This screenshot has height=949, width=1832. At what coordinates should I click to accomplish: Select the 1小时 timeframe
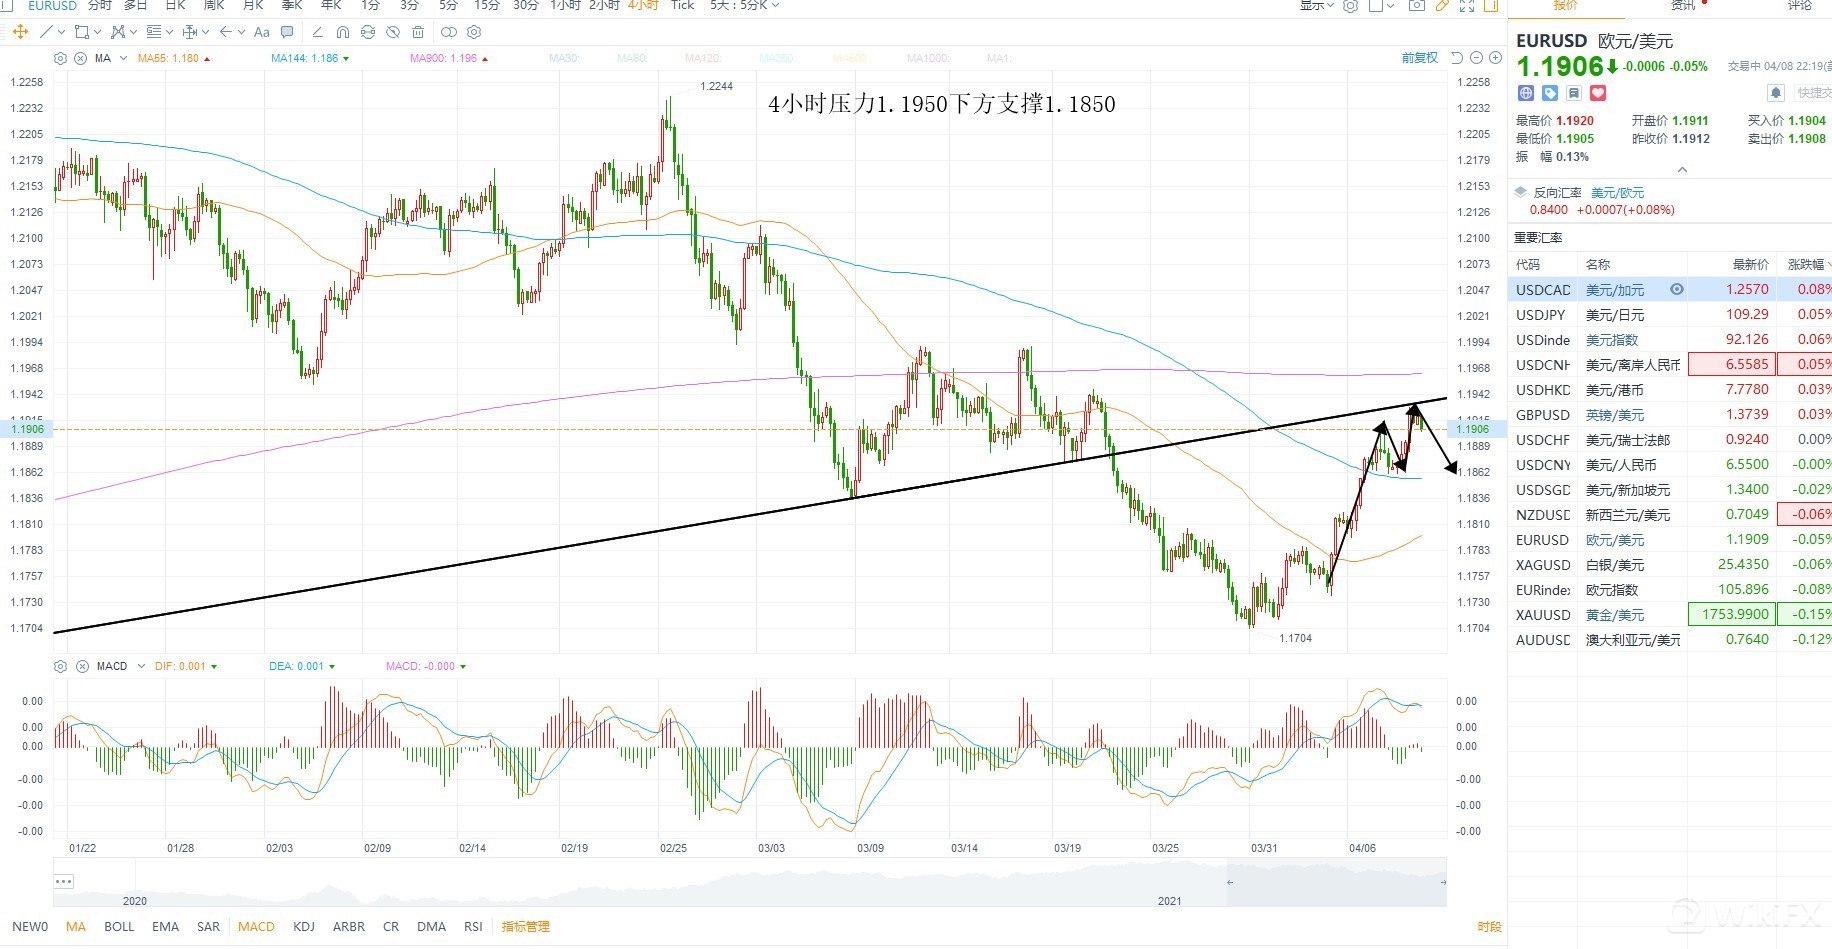(x=565, y=6)
